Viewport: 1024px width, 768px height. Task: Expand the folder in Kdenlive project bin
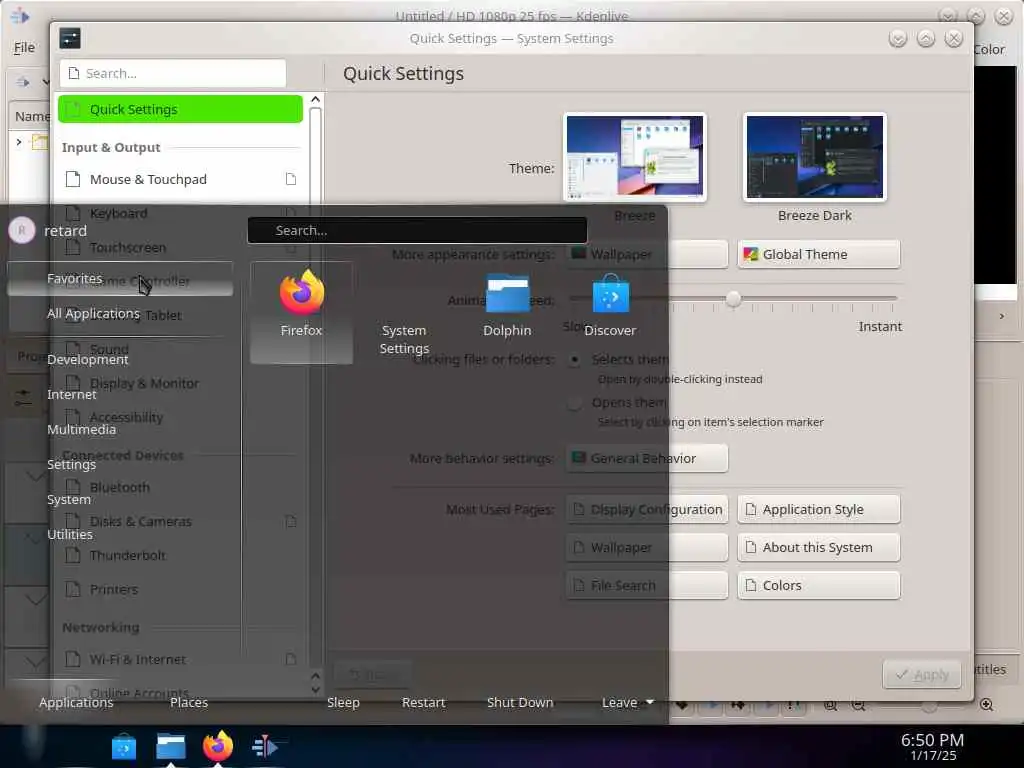click(19, 142)
